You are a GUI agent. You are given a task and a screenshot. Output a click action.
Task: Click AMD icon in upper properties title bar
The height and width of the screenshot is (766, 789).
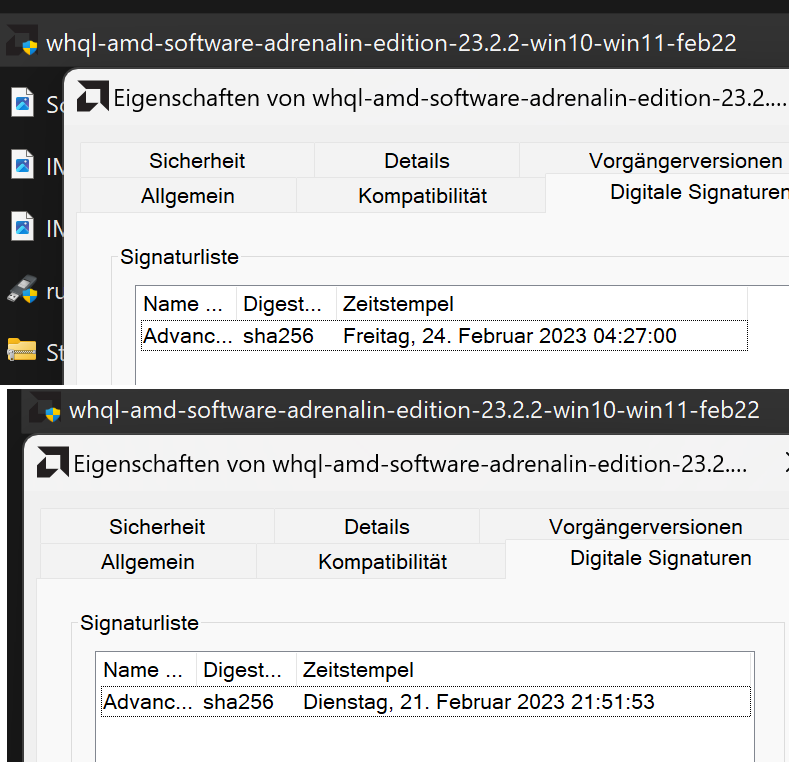[x=93, y=96]
